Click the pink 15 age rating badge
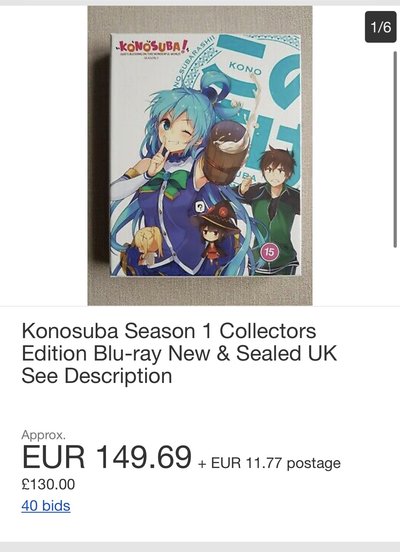Screen dimensions: 400x552 point(269,252)
